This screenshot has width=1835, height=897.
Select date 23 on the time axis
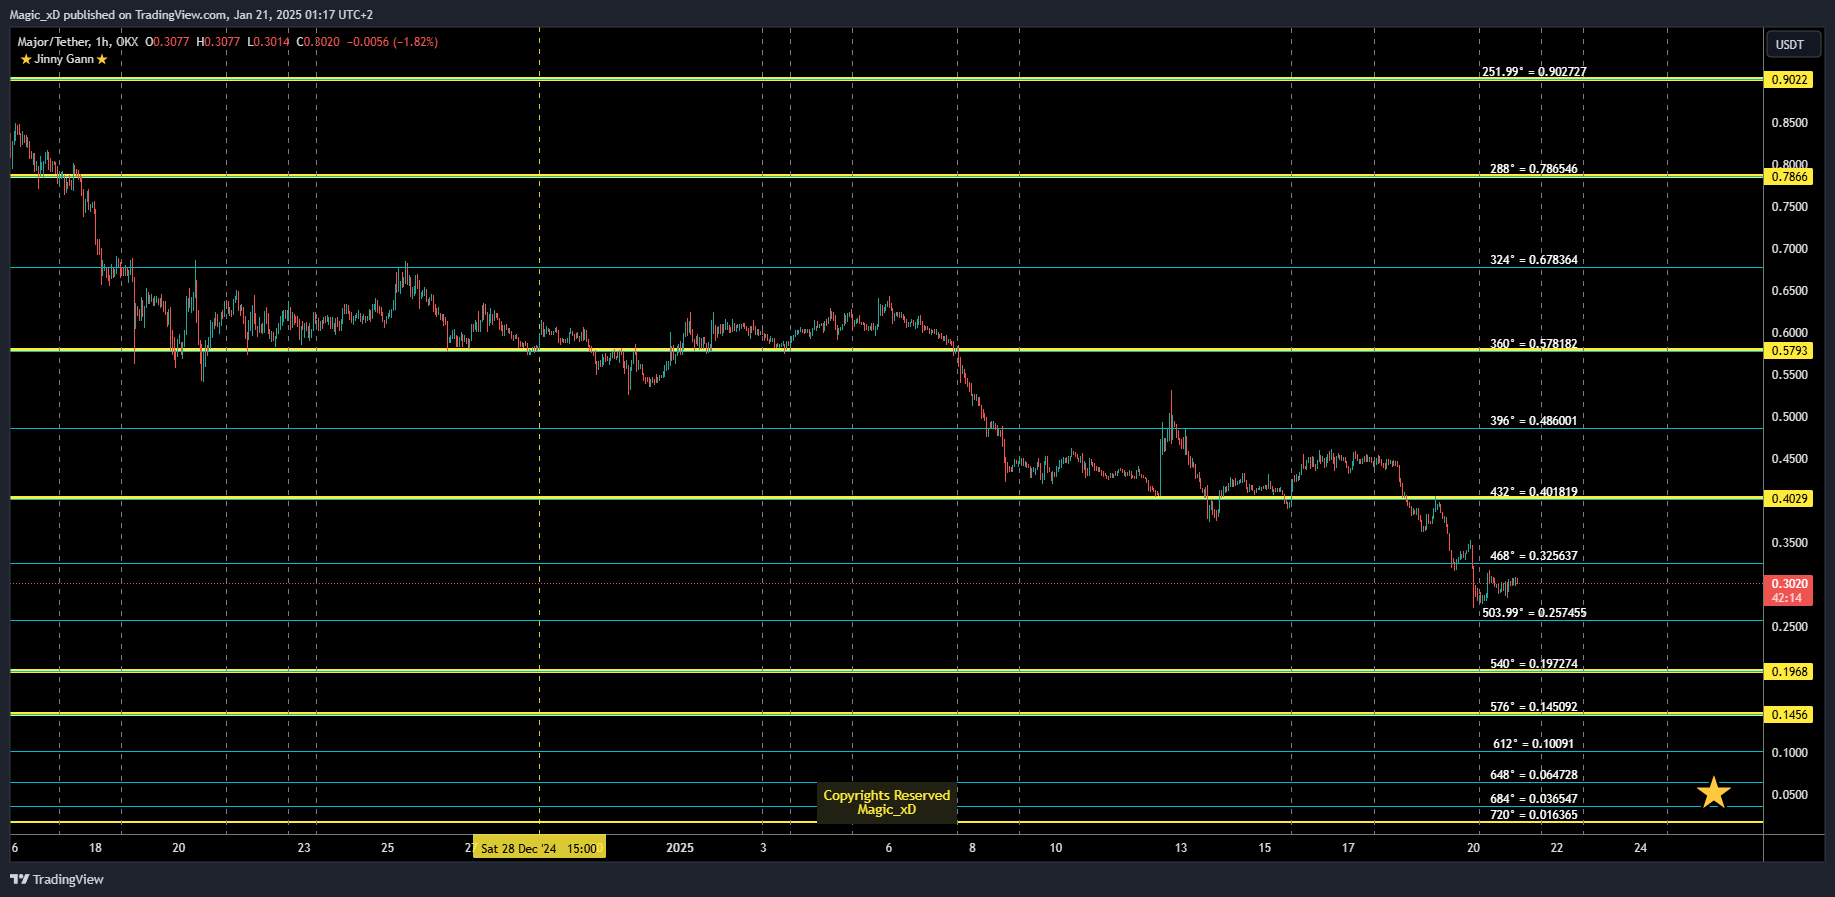tap(304, 848)
